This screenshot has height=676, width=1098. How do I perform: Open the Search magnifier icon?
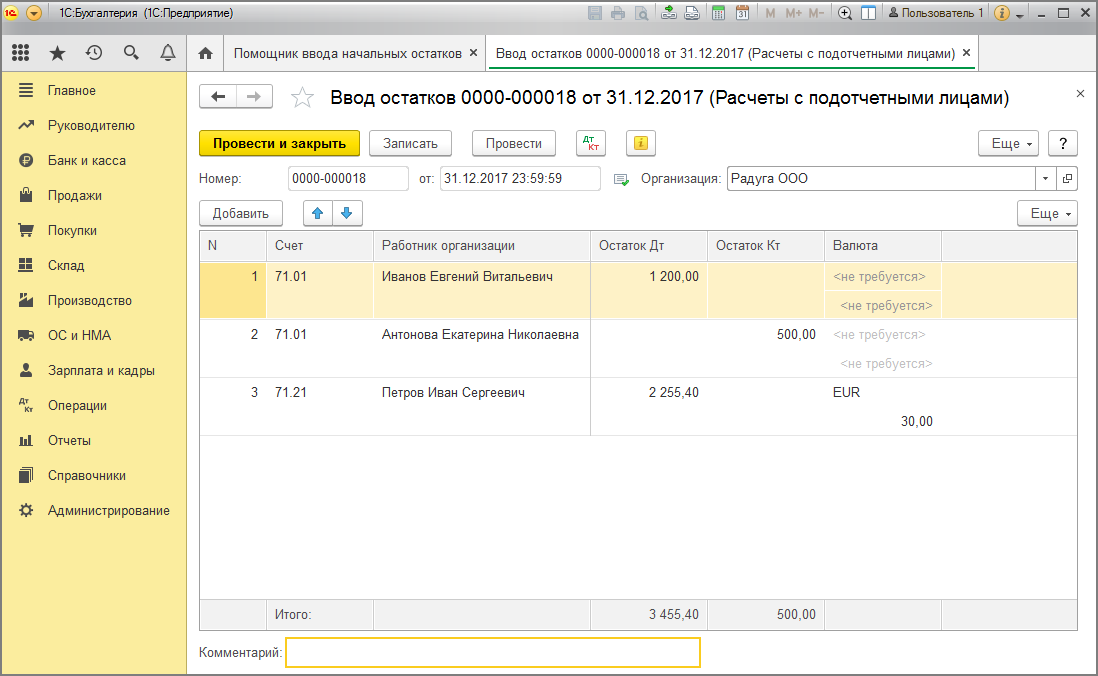[x=131, y=53]
